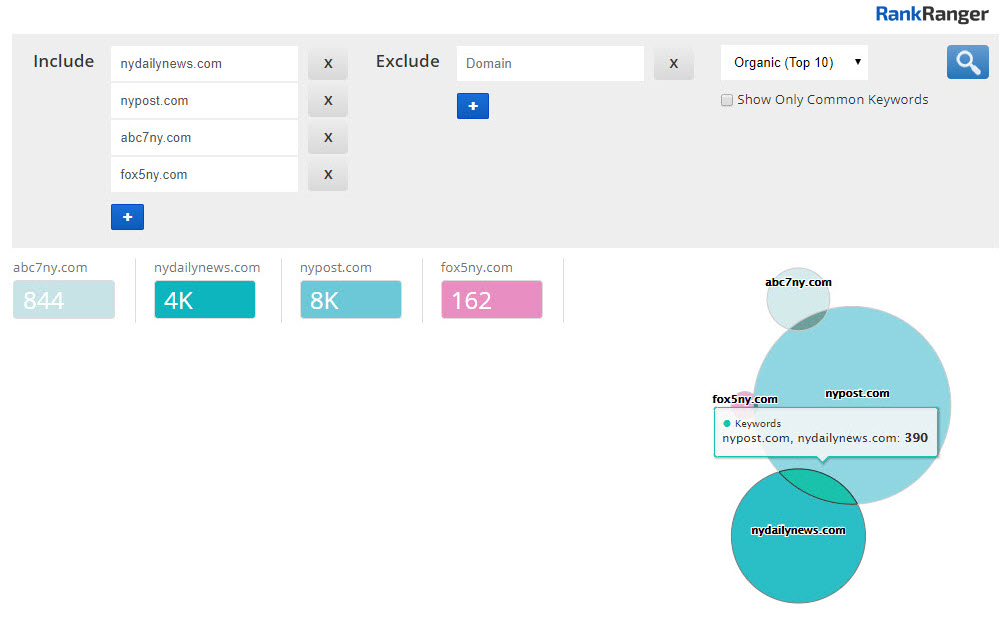Click the nydailynews.com heading above 4K

tap(207, 267)
